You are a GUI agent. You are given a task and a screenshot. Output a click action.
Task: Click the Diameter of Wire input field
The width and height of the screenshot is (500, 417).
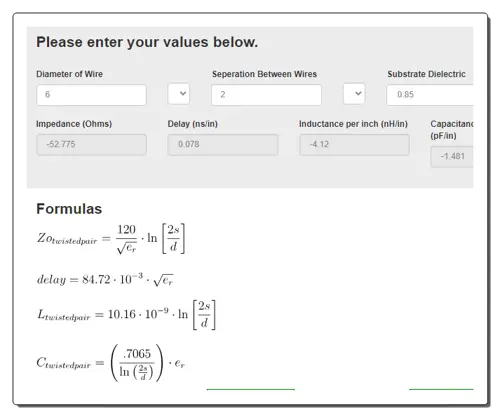pos(91,95)
